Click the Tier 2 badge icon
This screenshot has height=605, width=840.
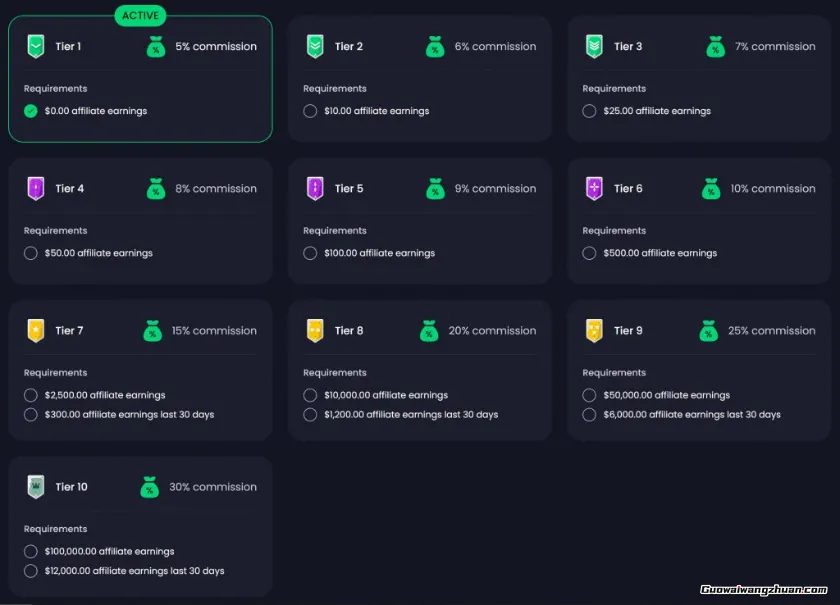tap(315, 46)
